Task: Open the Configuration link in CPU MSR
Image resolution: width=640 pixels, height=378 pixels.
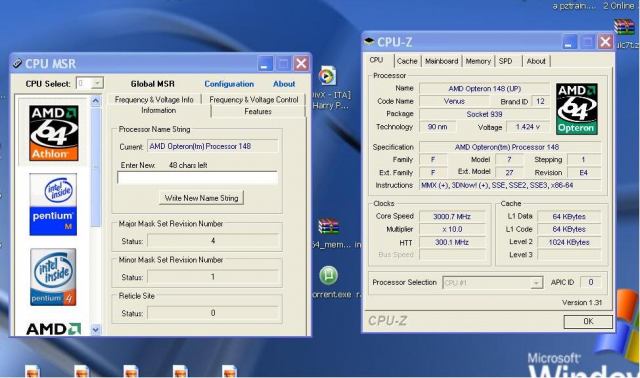Action: pyautogui.click(x=229, y=84)
